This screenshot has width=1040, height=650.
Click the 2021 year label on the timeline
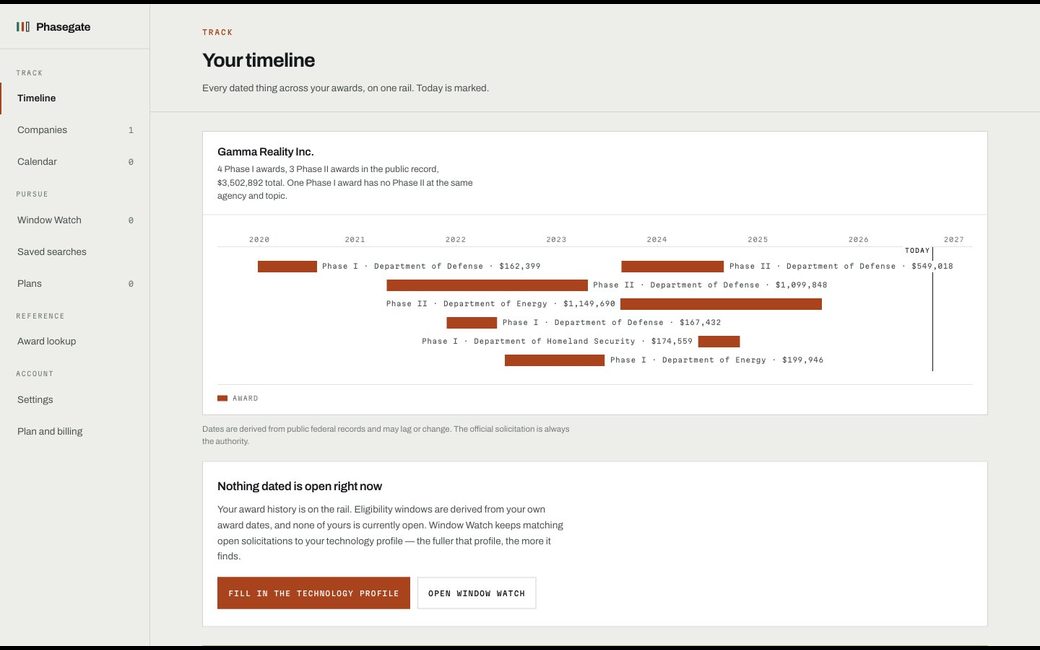click(355, 239)
